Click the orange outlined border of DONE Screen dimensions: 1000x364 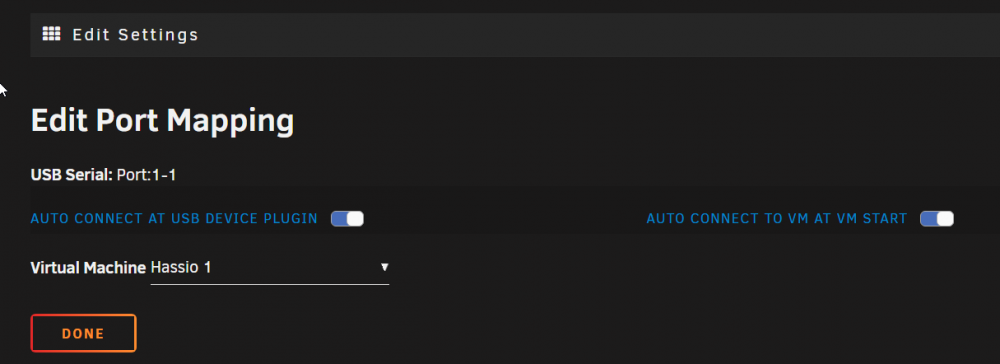84,316
